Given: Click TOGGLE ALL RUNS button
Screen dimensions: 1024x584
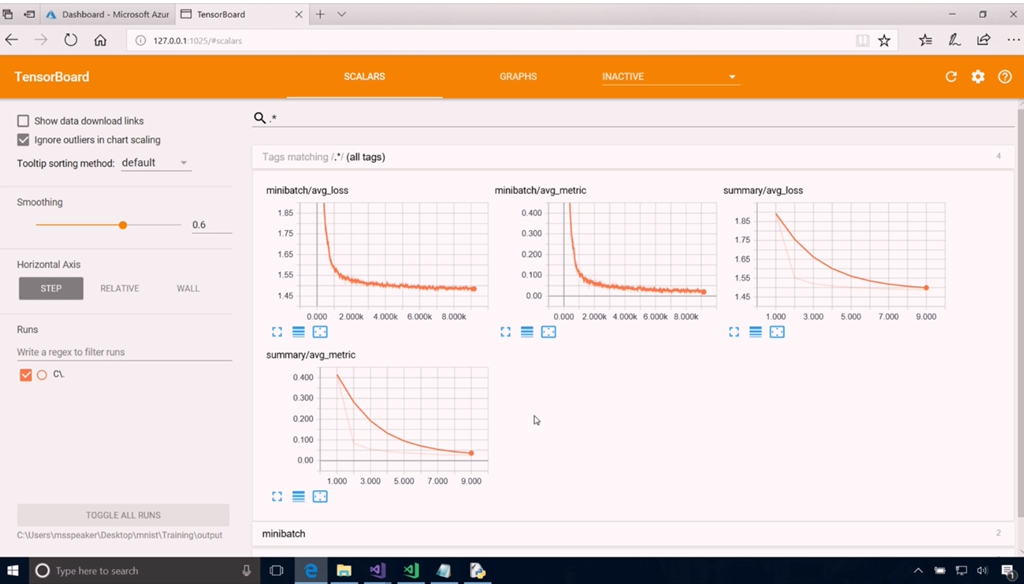Looking at the screenshot, I should pyautogui.click(x=123, y=515).
